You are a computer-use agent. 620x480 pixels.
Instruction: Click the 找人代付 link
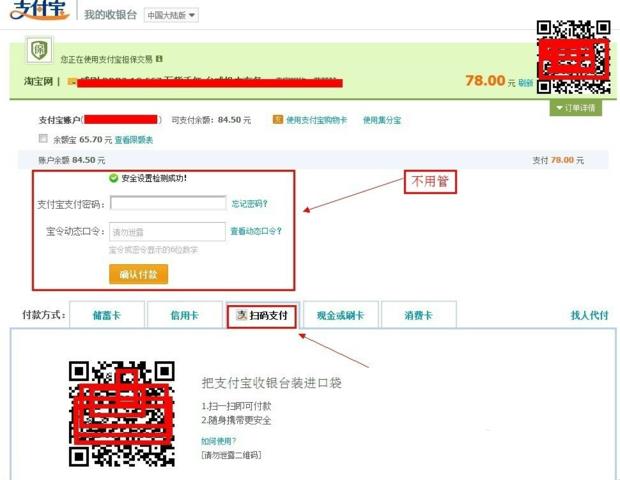589,315
